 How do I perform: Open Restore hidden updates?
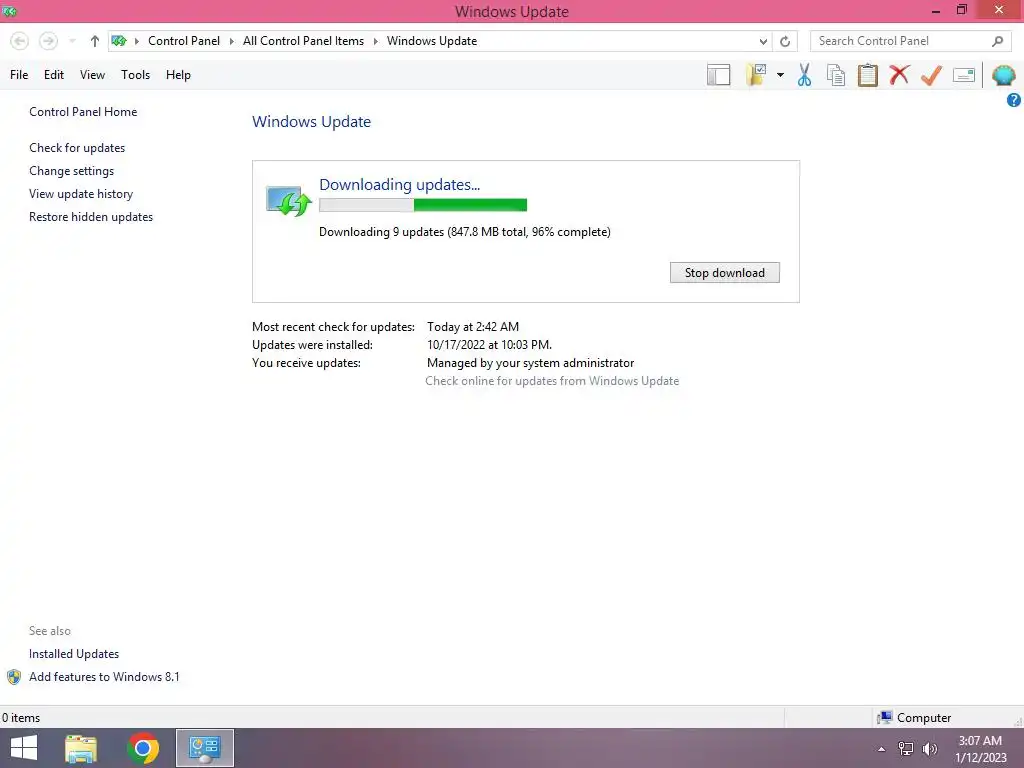coord(91,217)
